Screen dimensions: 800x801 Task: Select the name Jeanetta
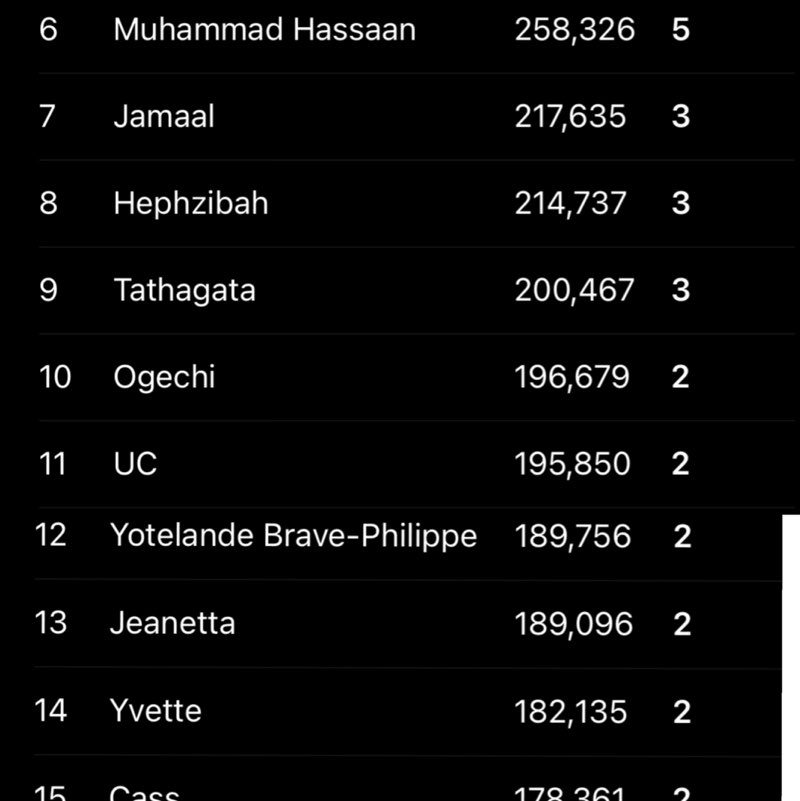click(x=172, y=624)
